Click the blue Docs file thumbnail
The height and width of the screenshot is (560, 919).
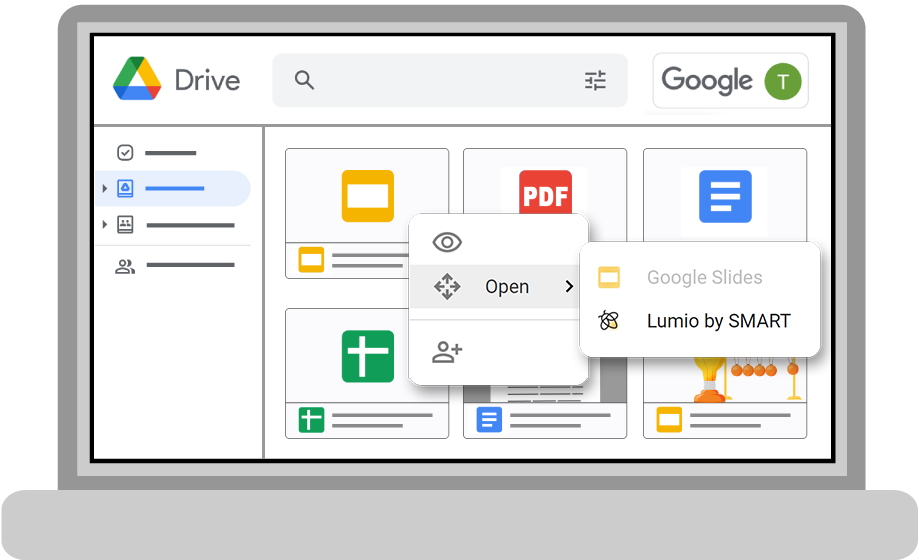coord(725,196)
